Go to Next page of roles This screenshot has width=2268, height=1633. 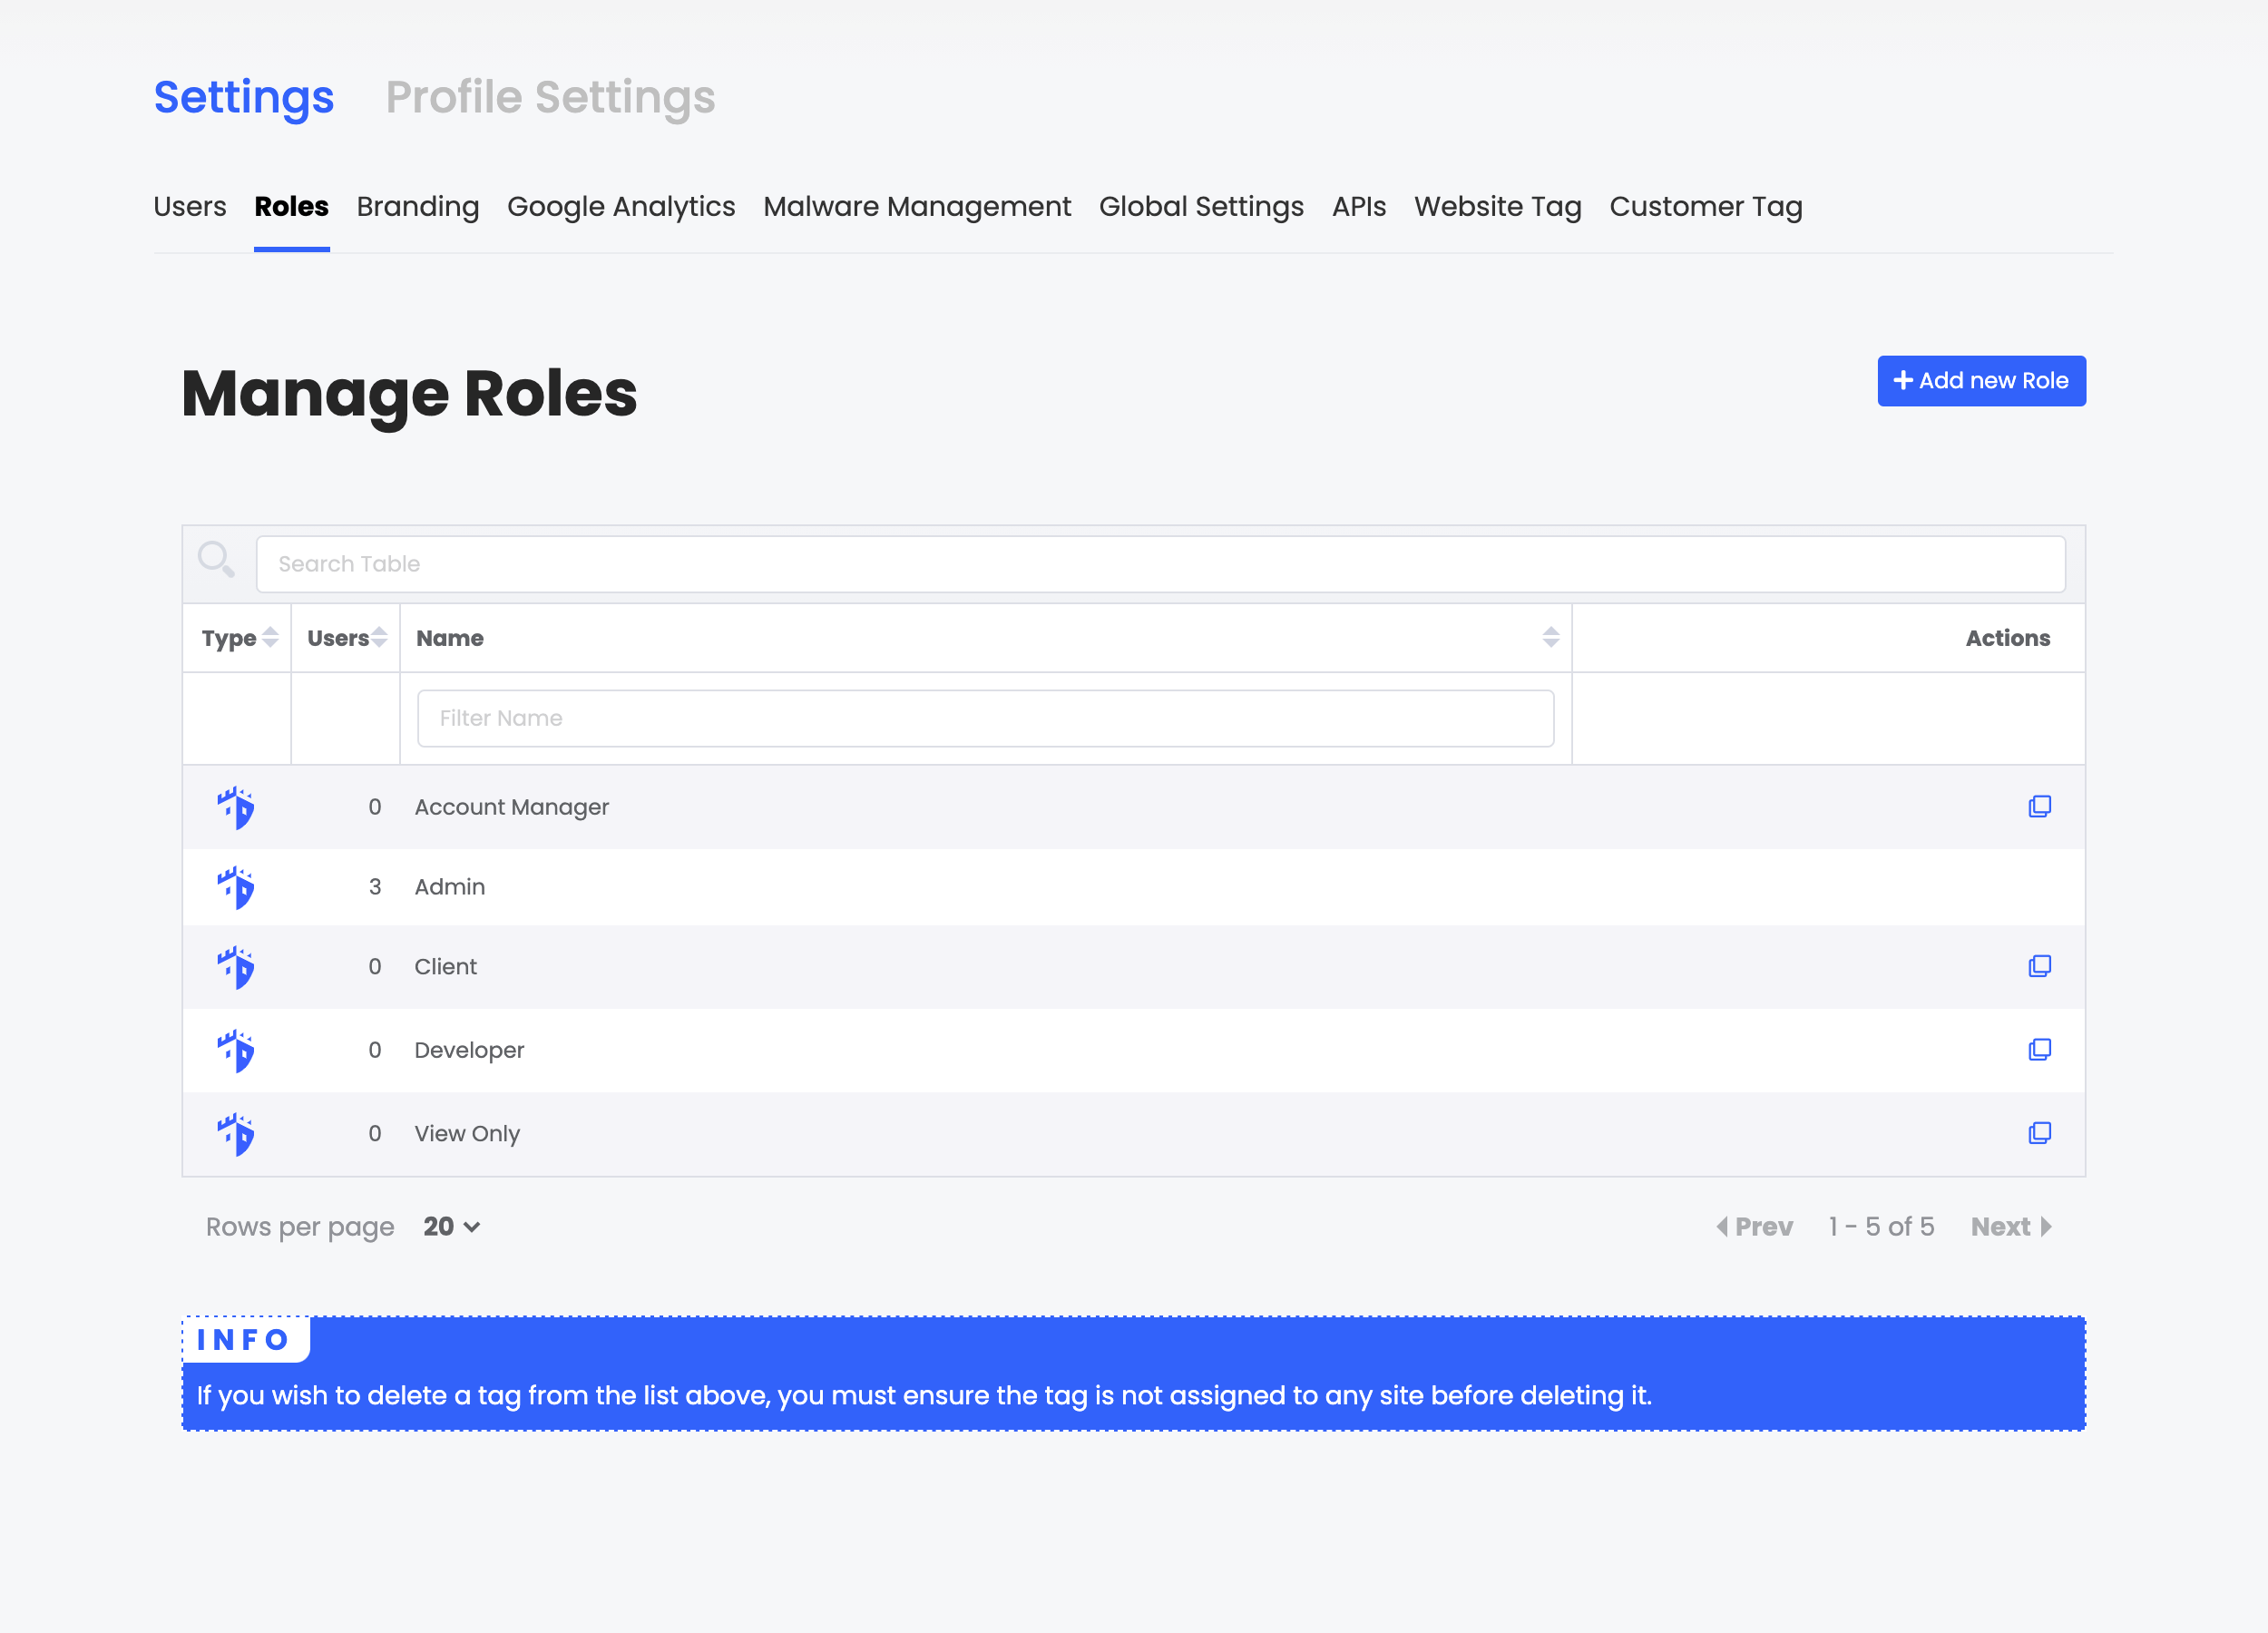(2010, 1227)
